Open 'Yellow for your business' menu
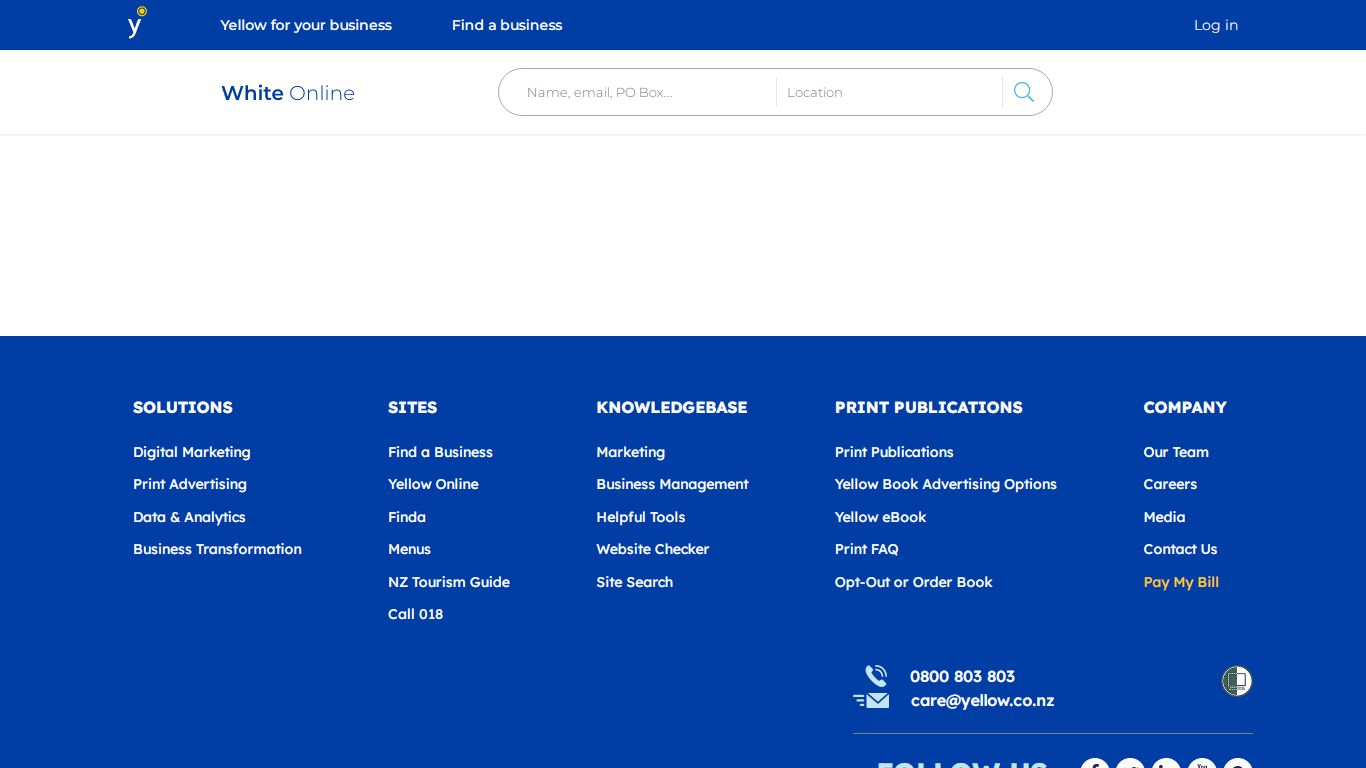Viewport: 1366px width, 768px height. 306,25
